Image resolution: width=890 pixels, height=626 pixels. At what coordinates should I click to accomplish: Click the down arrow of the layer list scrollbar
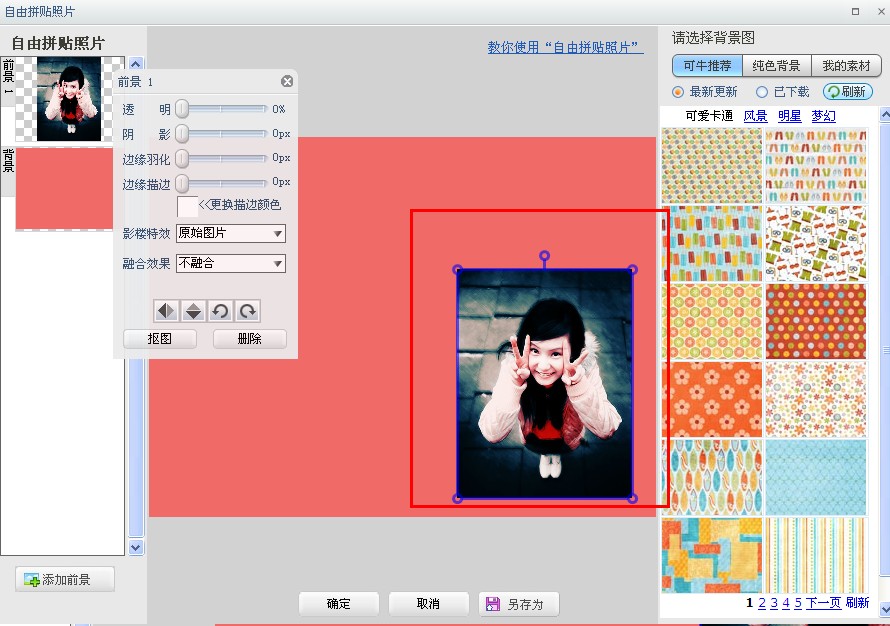[136, 548]
